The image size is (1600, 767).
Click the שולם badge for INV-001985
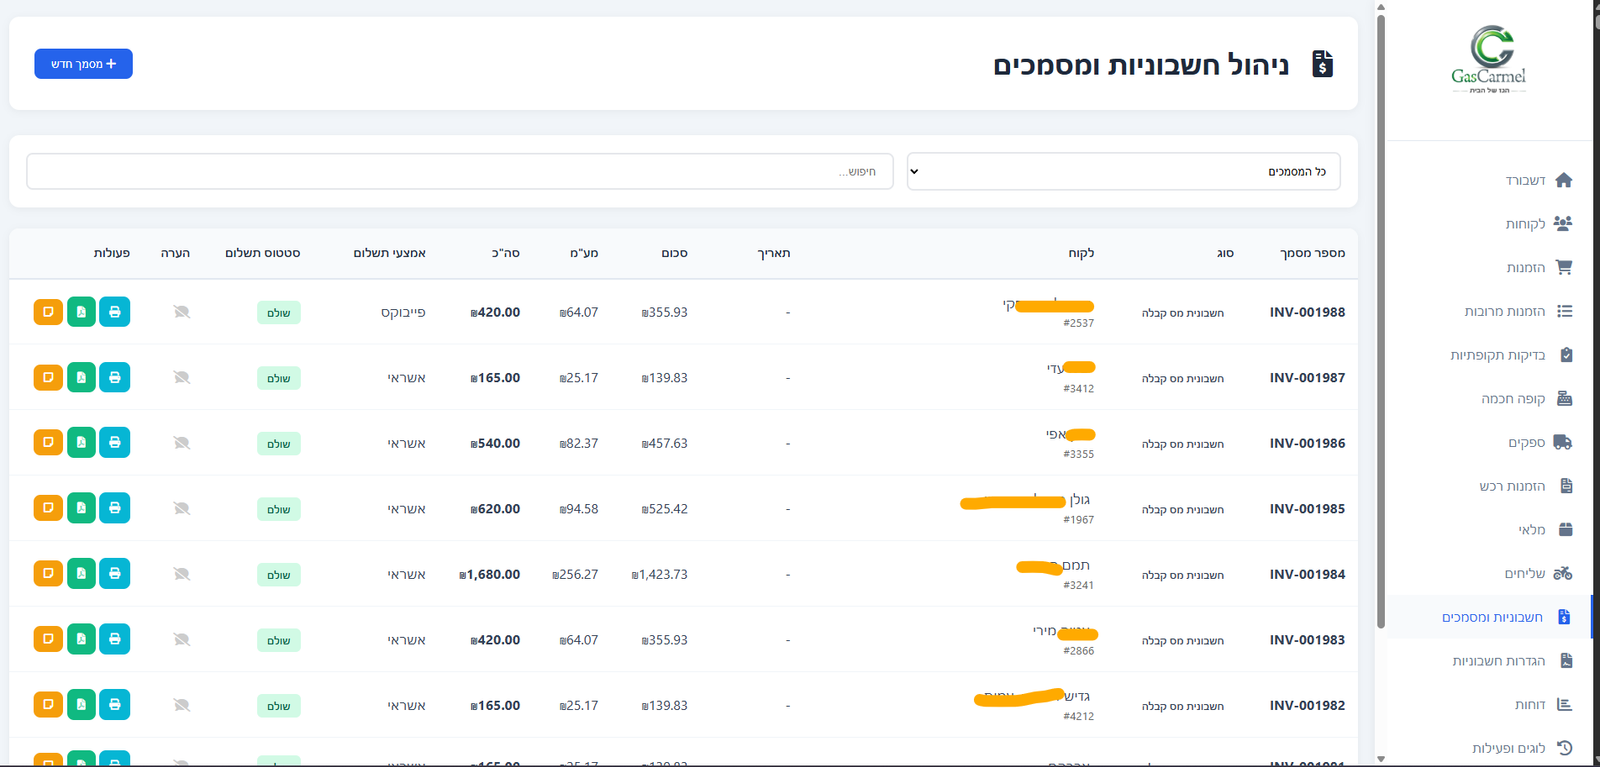[279, 509]
